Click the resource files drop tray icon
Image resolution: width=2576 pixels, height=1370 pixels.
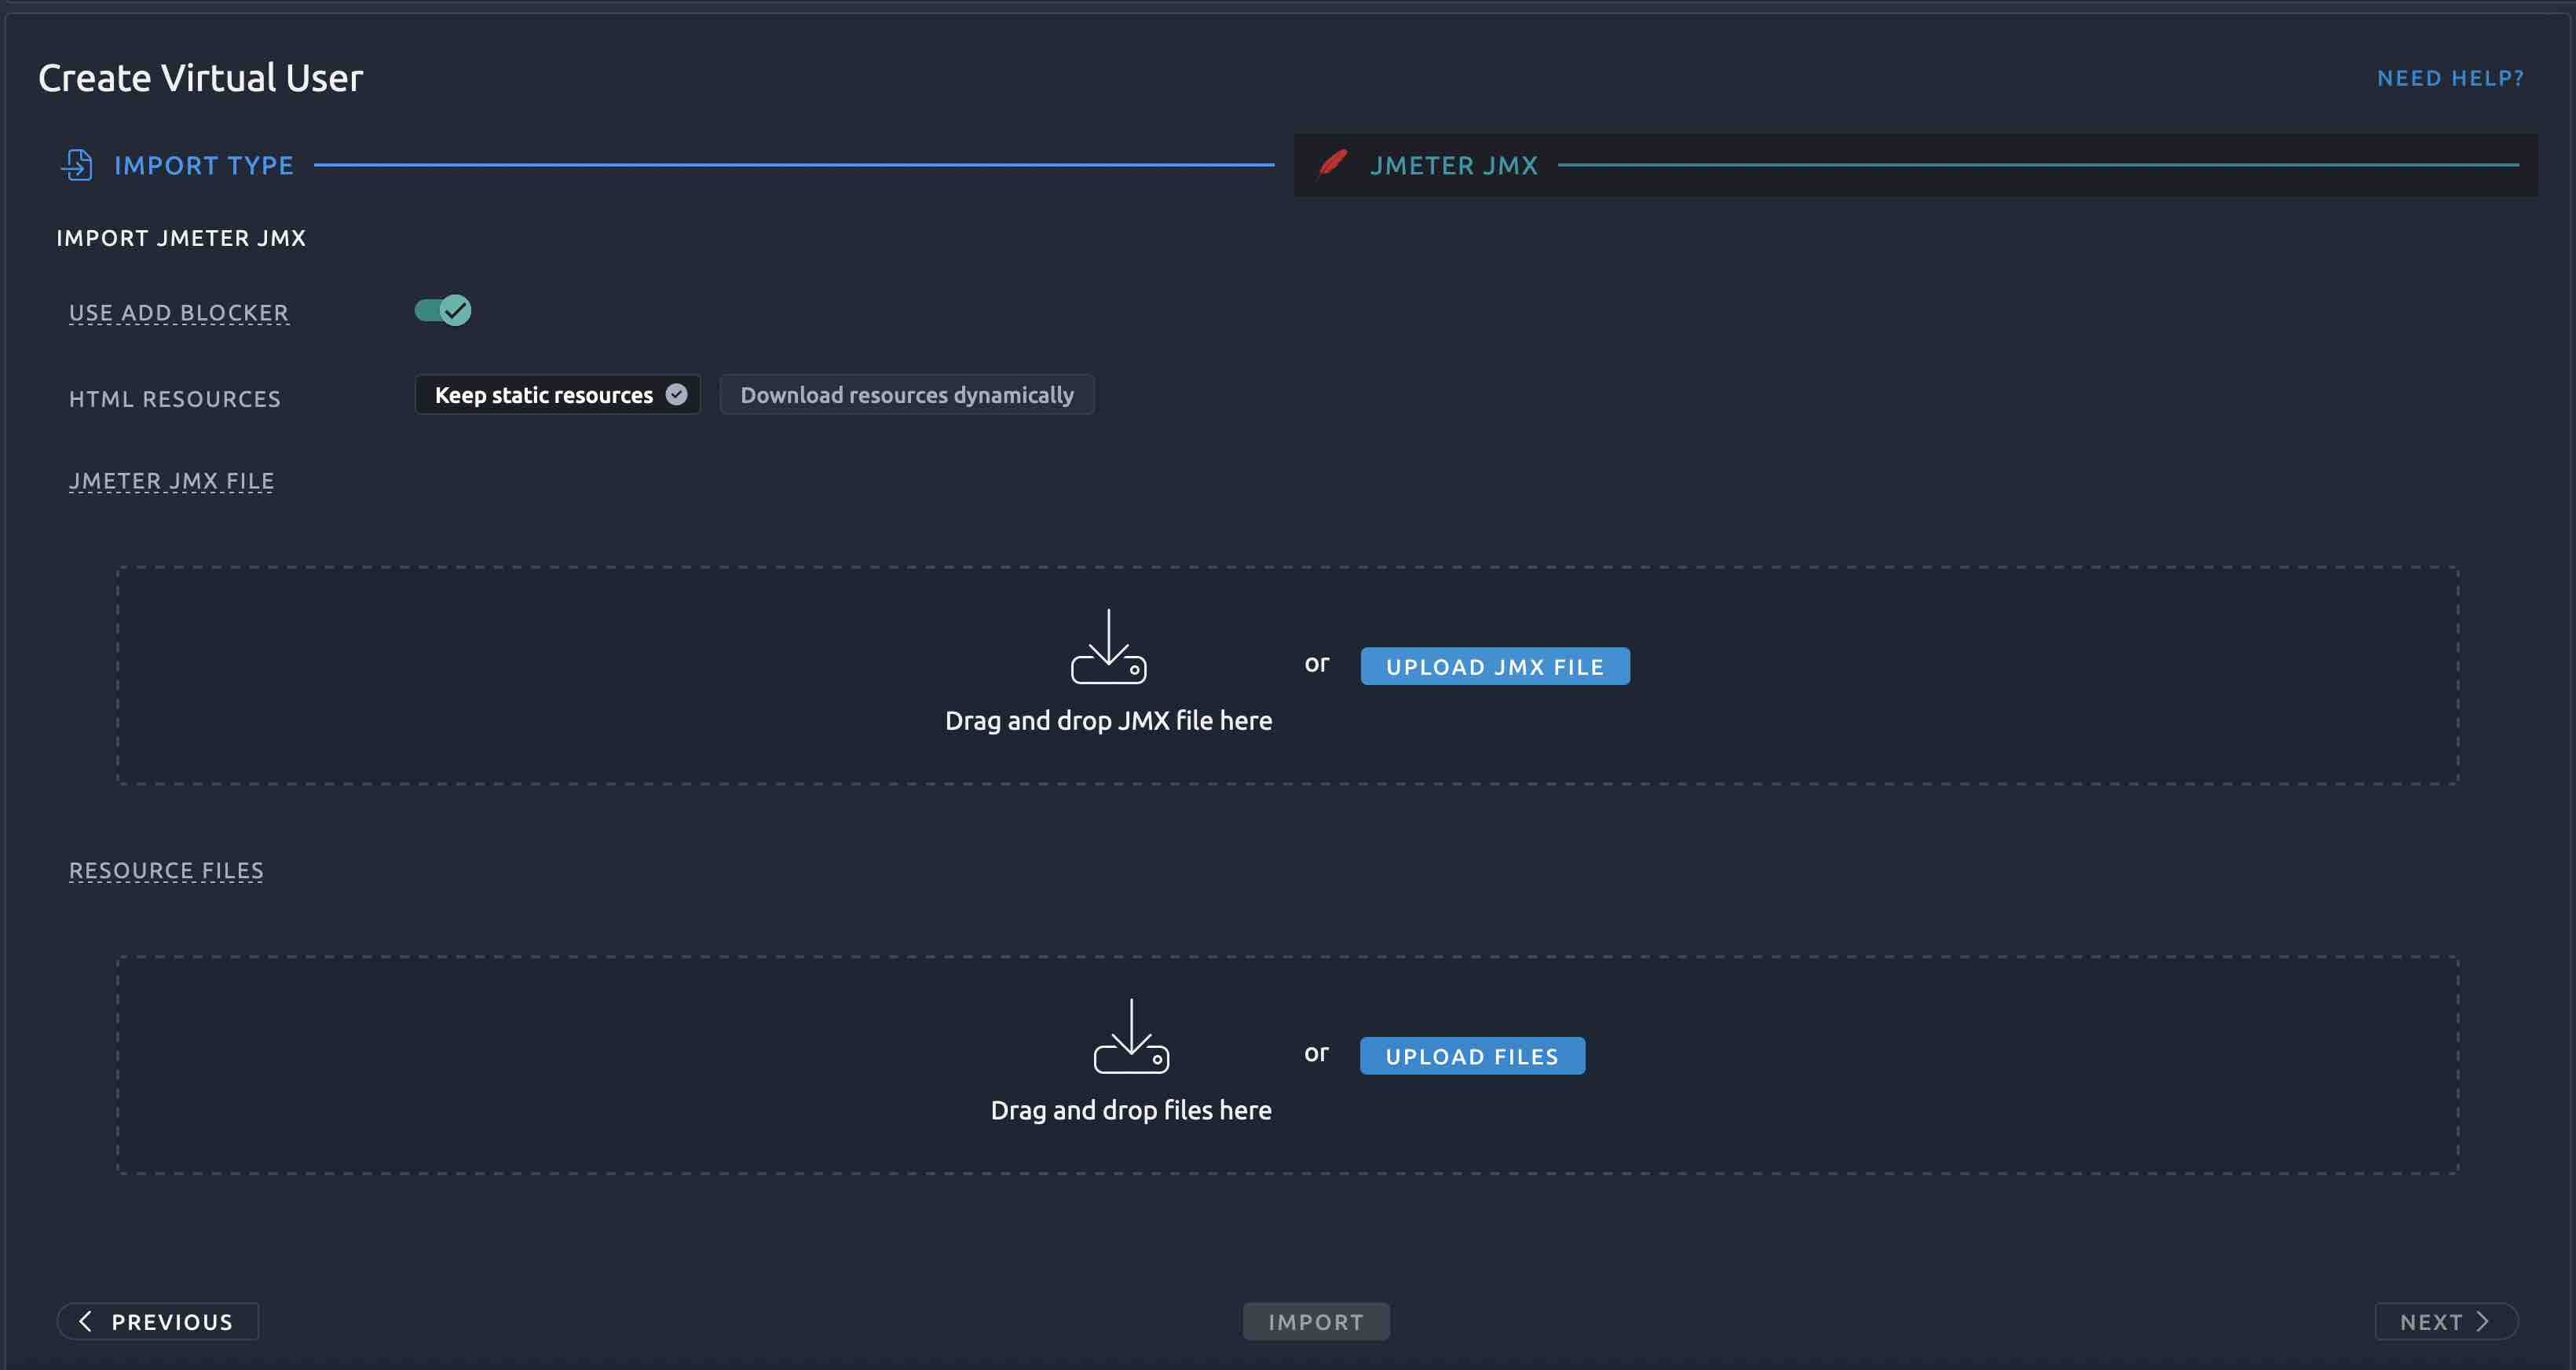1131,1036
